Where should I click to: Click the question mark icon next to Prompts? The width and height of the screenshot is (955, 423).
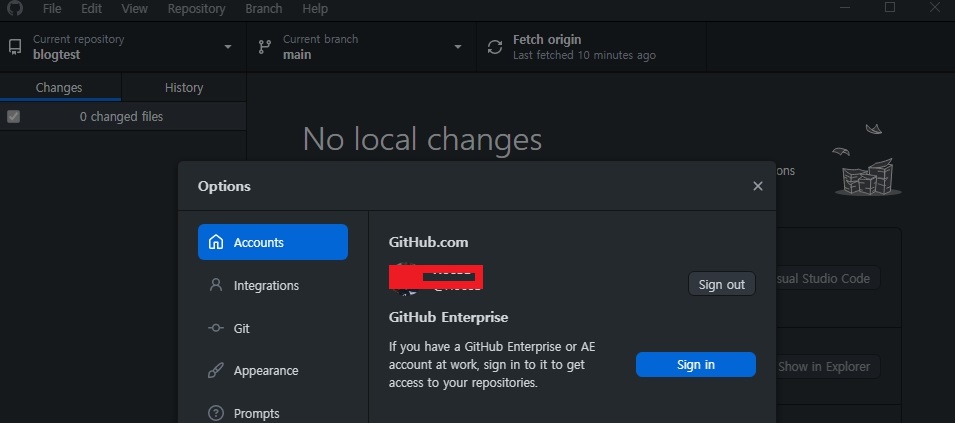tap(216, 413)
